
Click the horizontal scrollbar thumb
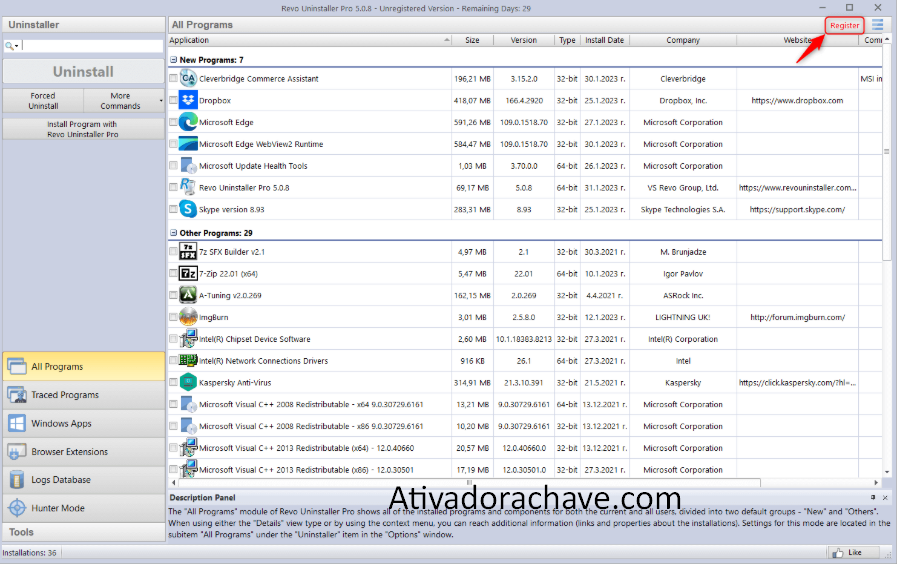(x=470, y=483)
